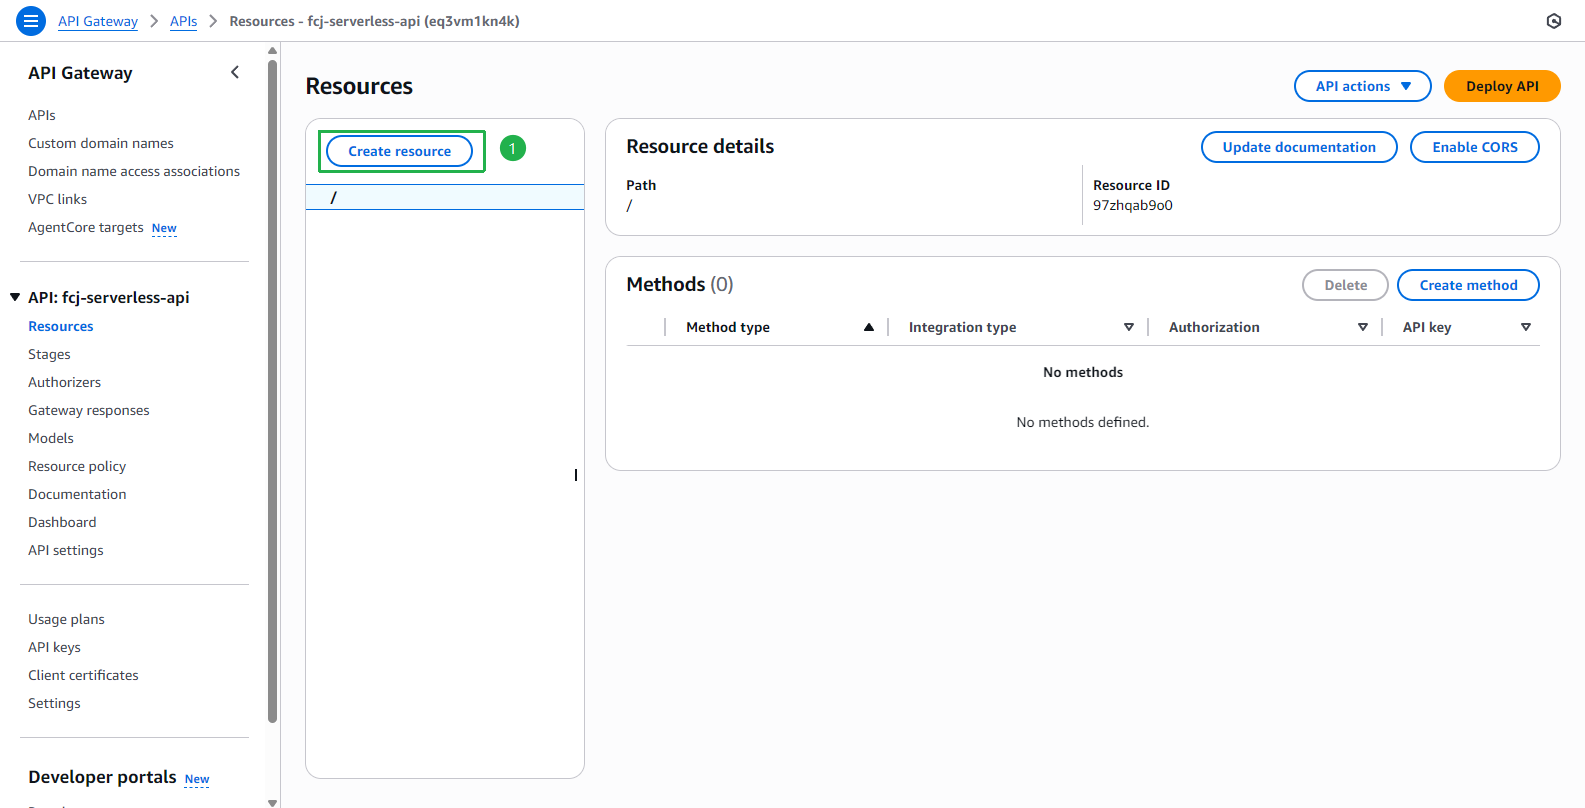1585x808 pixels.
Task: Click the Method type column header
Action: (x=728, y=327)
